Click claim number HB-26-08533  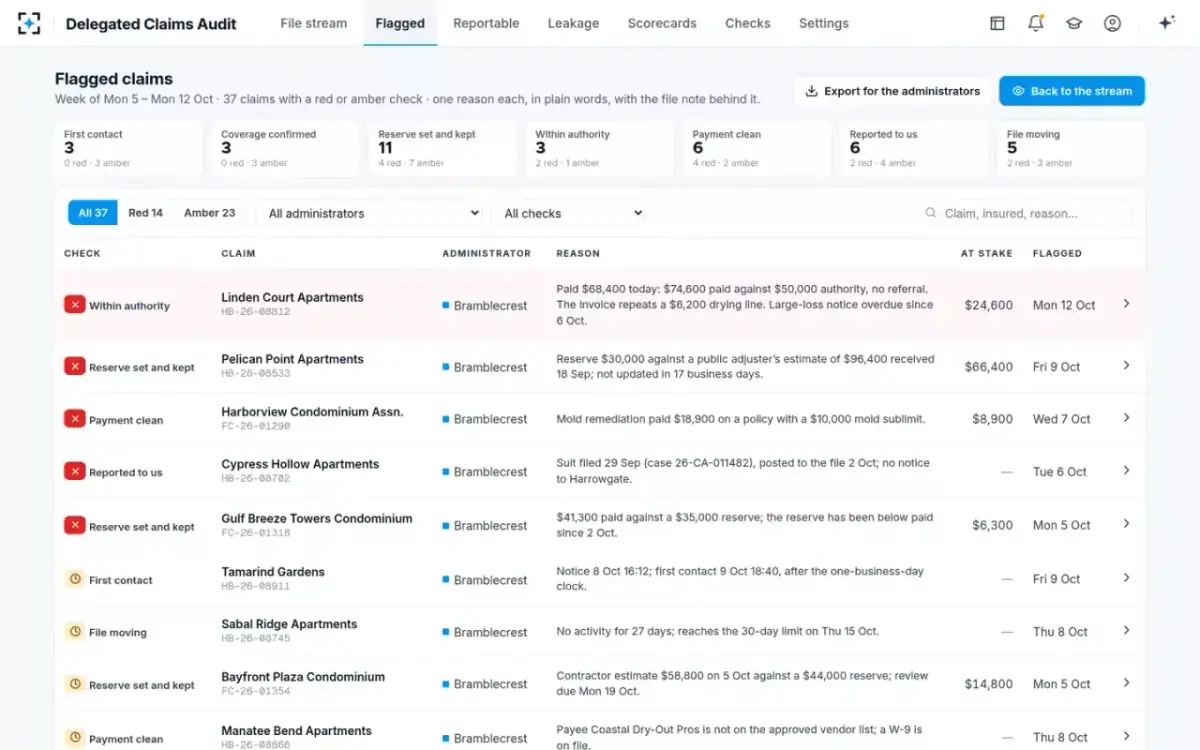coord(256,373)
